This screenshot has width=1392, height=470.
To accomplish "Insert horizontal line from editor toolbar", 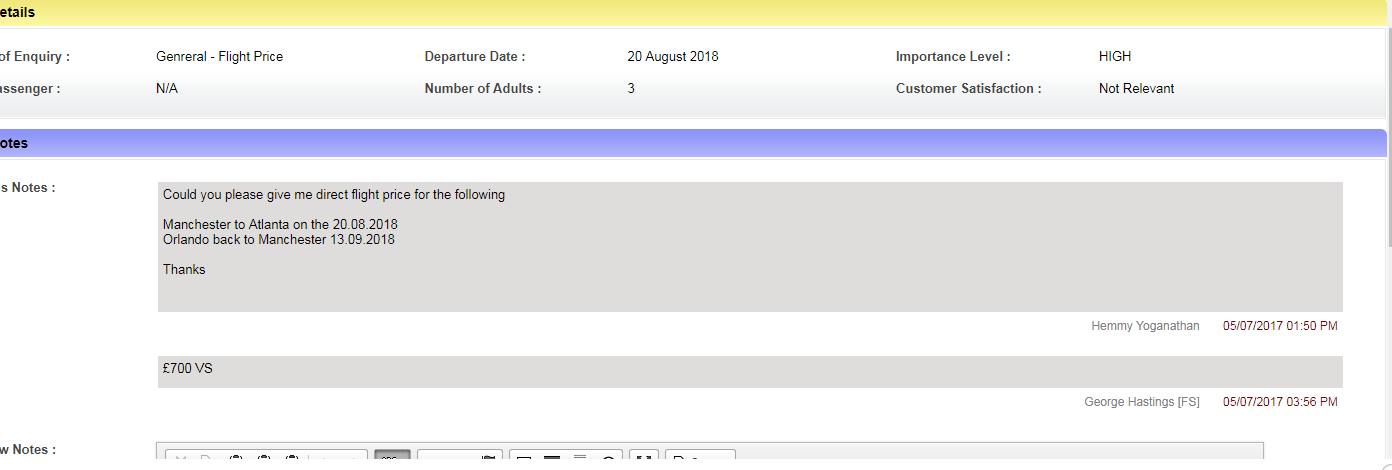I will coord(552,460).
